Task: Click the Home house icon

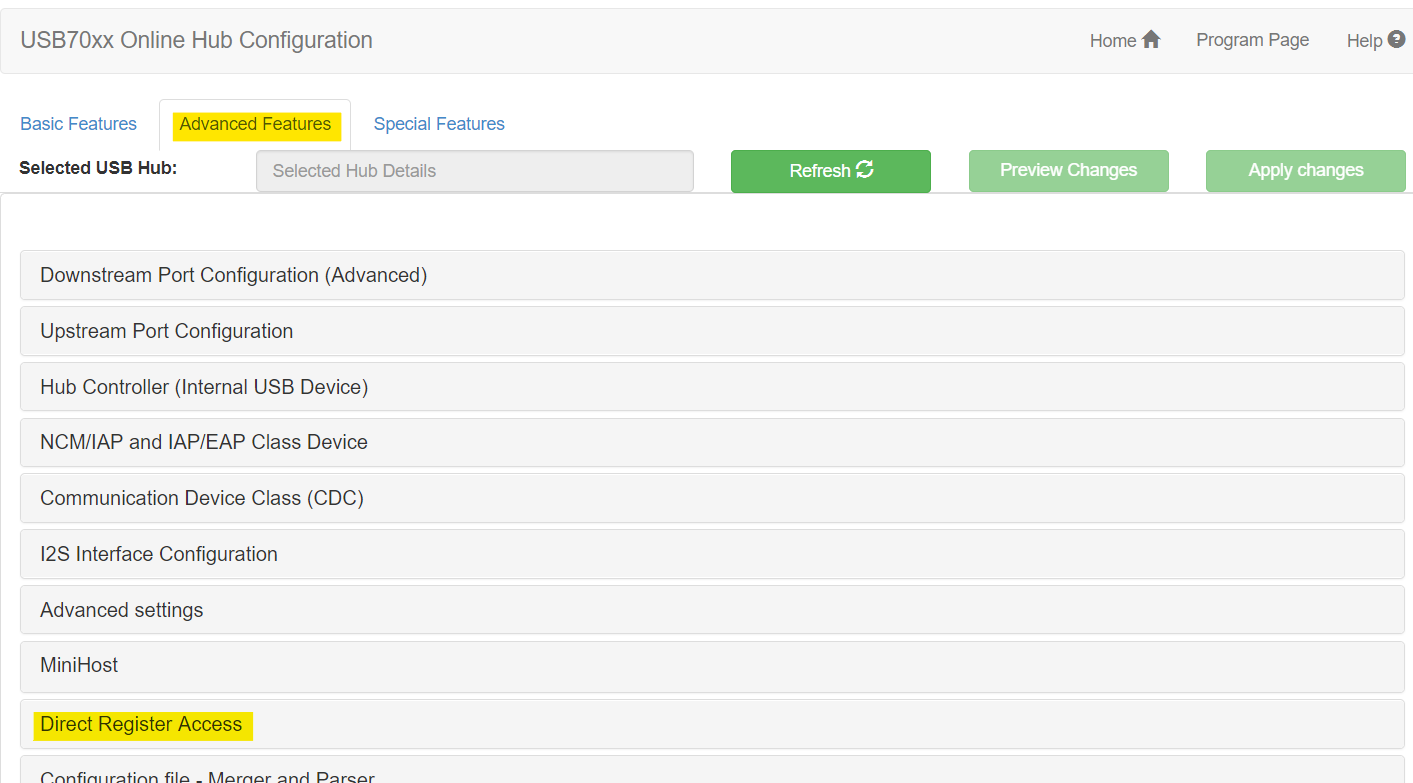Action: pos(1150,39)
